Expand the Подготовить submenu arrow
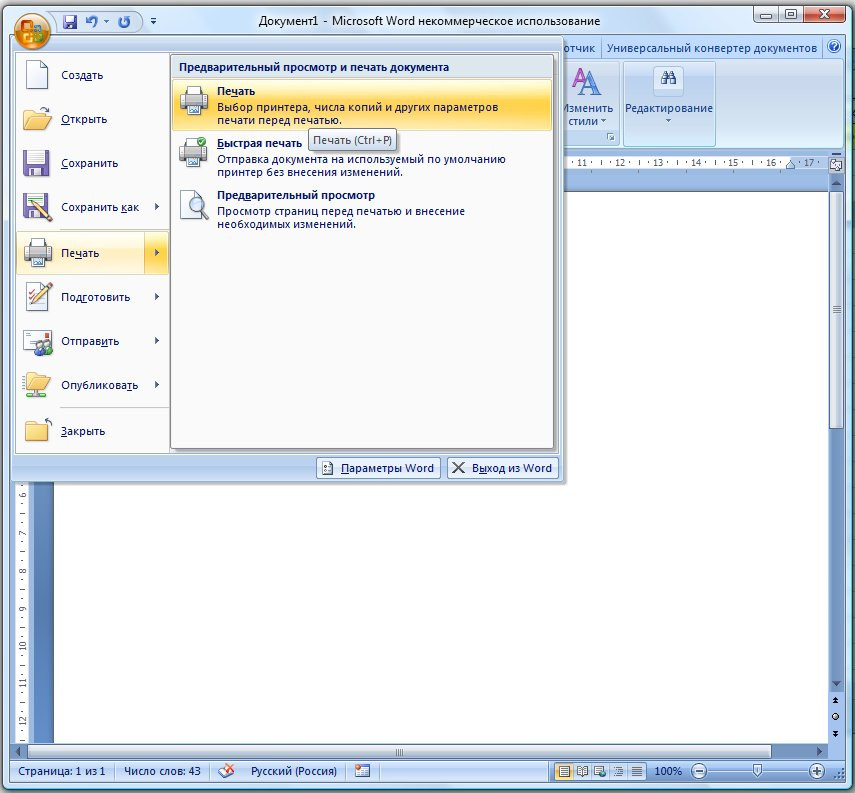Viewport: 855px width, 793px height. [x=157, y=297]
